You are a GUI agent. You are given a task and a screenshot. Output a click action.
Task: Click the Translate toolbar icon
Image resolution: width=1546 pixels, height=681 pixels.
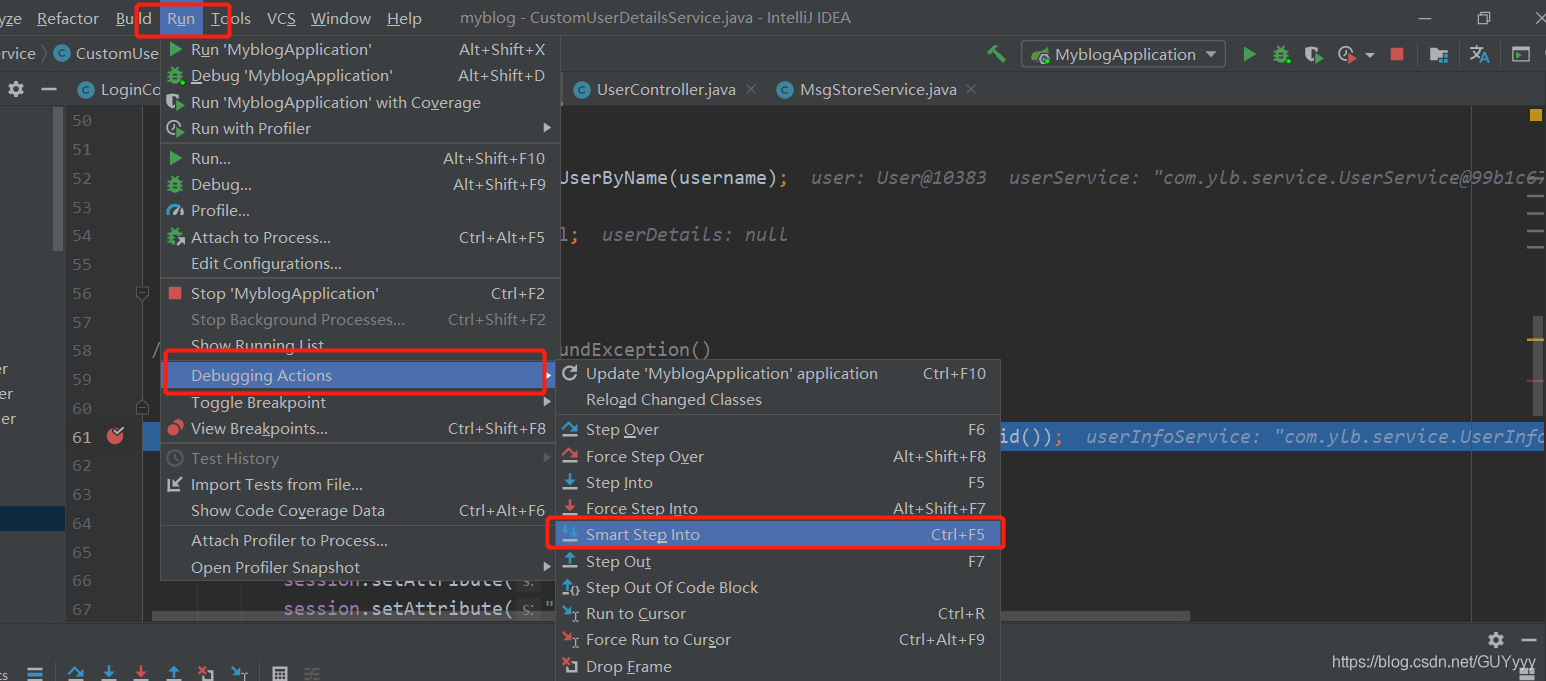pos(1479,54)
